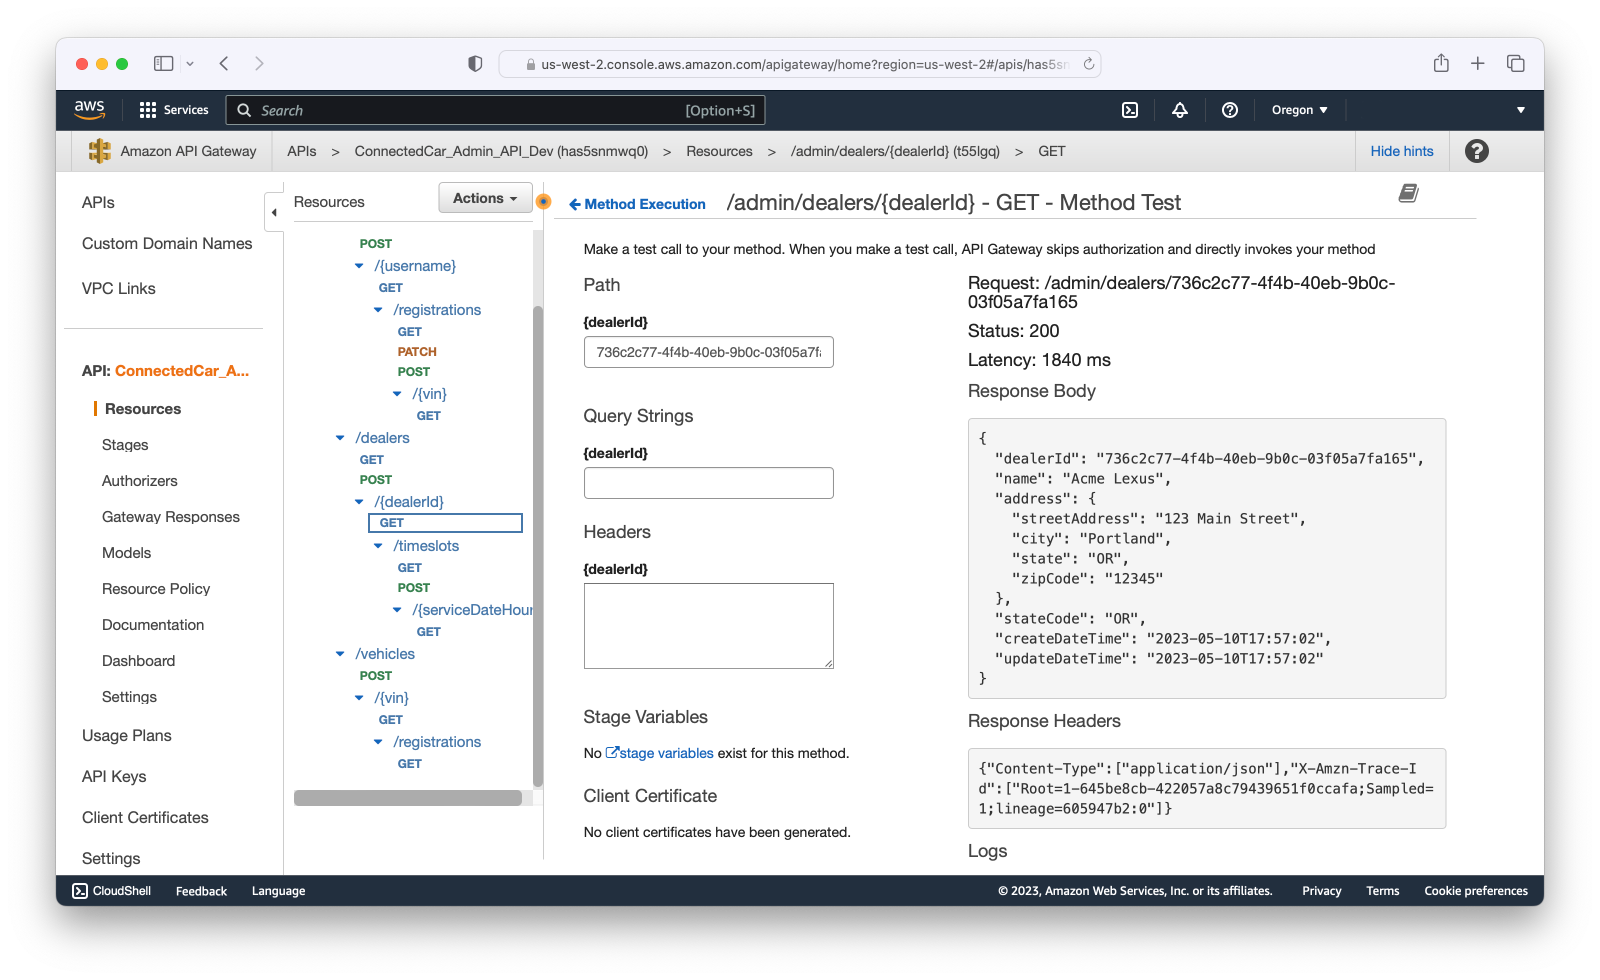Collapse the left navigation panel arrow
This screenshot has height=980, width=1600.
coord(274,212)
